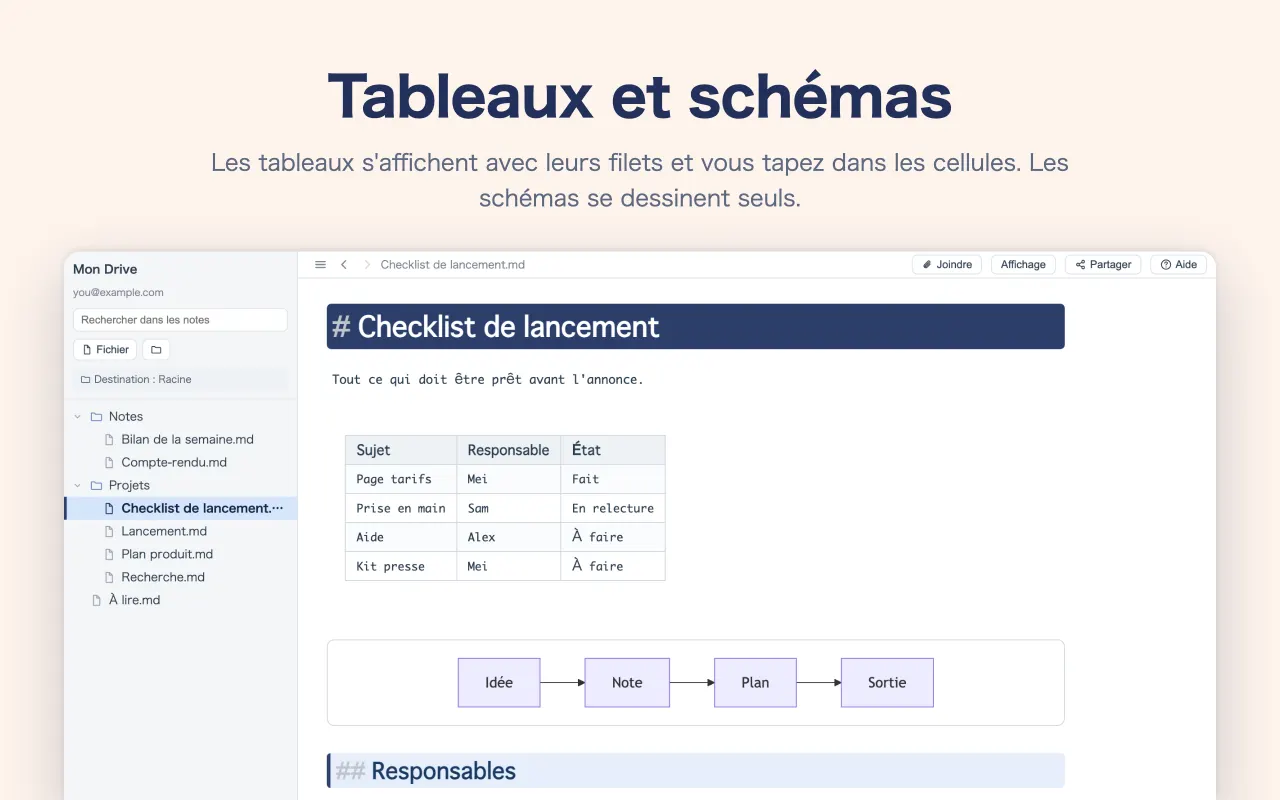Open the Compte-rendu.md note

click(x=181, y=462)
